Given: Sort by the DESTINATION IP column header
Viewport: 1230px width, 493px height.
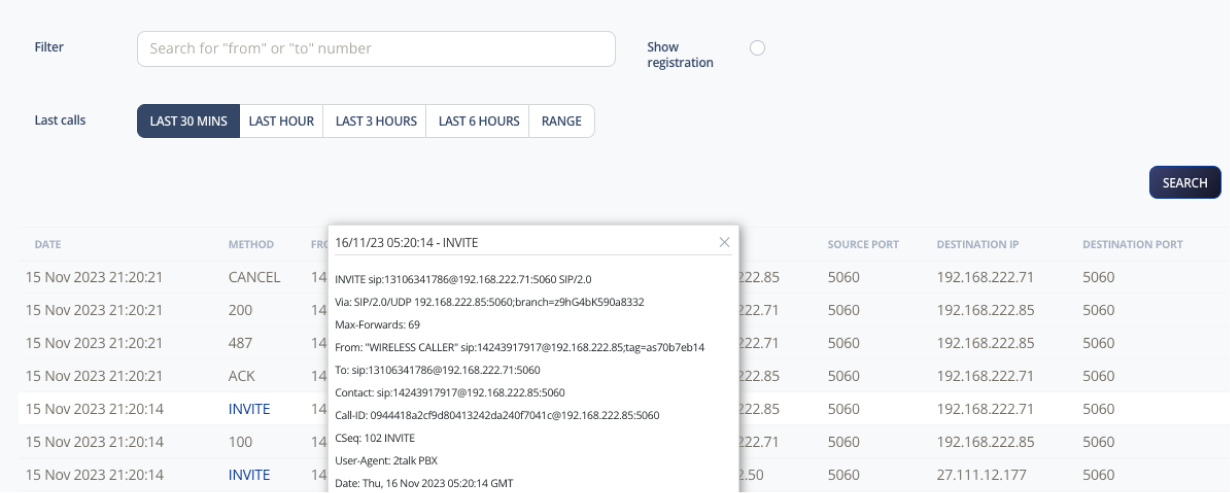Looking at the screenshot, I should (x=978, y=244).
